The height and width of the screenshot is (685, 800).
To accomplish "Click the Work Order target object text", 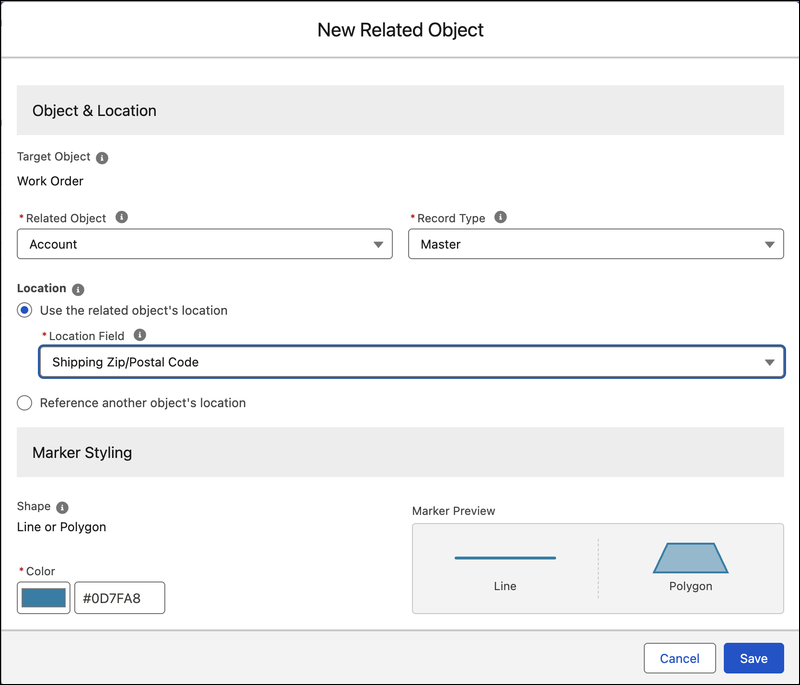I will tap(50, 181).
